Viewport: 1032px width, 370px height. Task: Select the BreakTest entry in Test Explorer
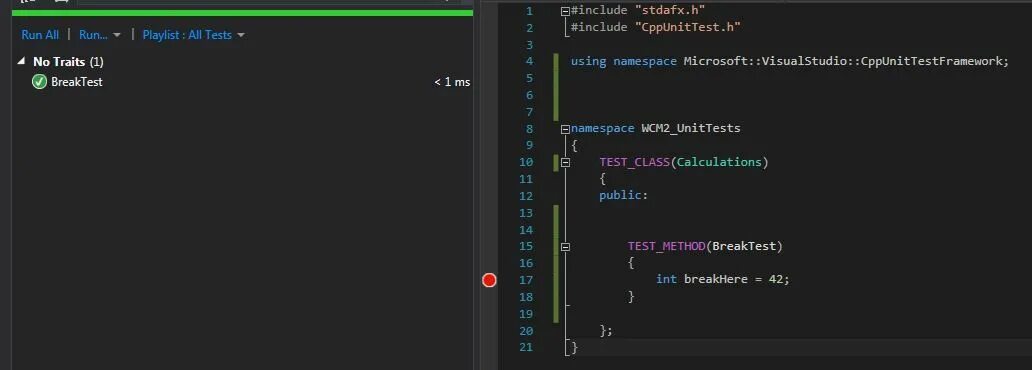pos(77,82)
